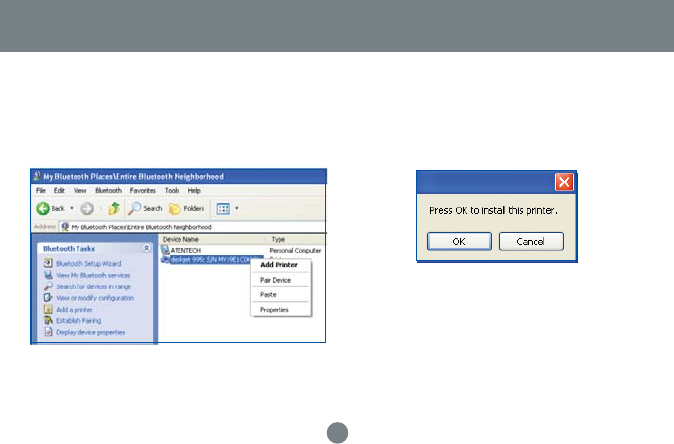Click the Folders toolbar icon

point(175,209)
